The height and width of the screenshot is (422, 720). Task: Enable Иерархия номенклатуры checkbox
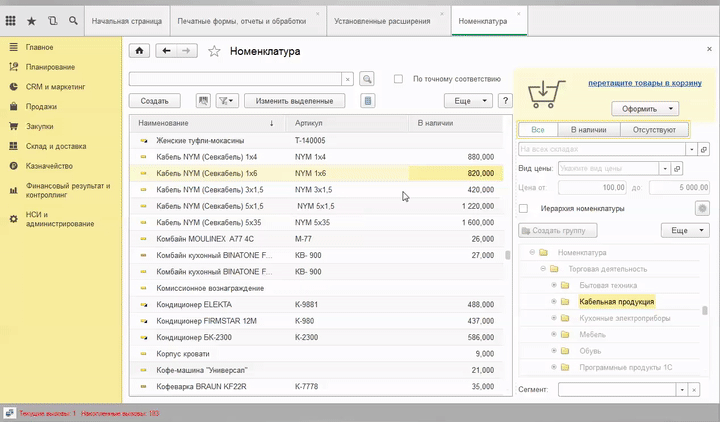(x=523, y=208)
